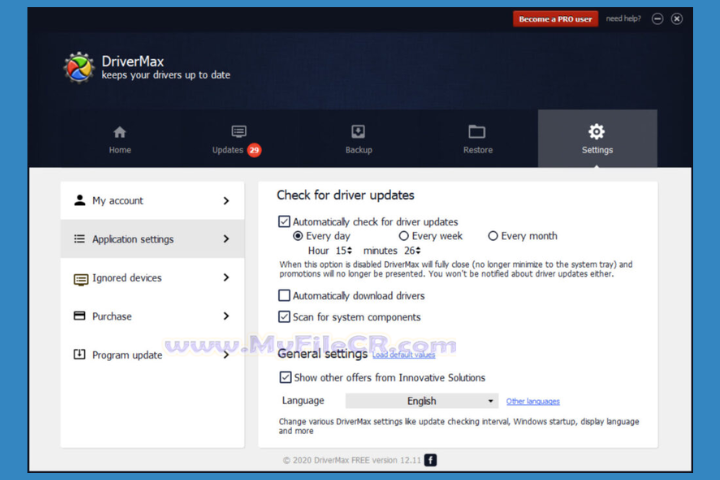This screenshot has height=480, width=720.
Task: Open the Program update menu item
Action: tap(152, 355)
